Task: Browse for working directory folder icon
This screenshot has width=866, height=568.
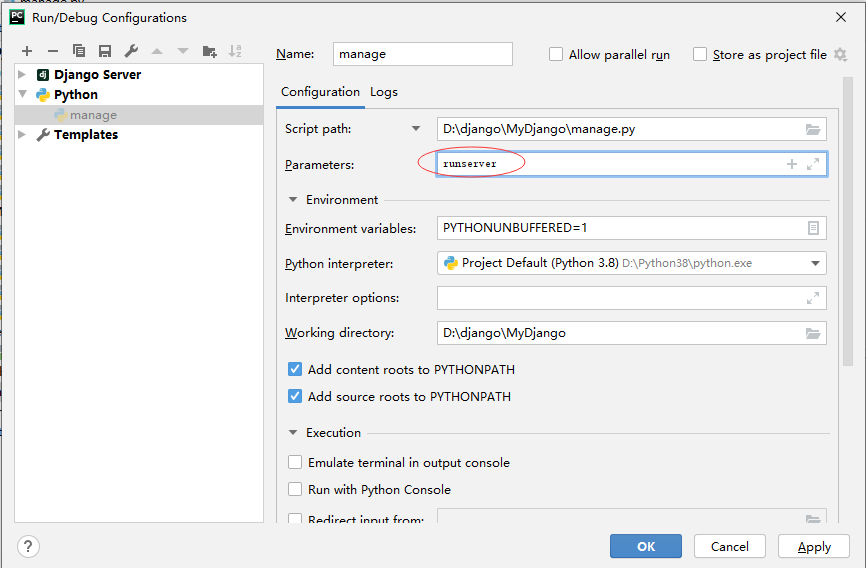Action: [x=812, y=333]
